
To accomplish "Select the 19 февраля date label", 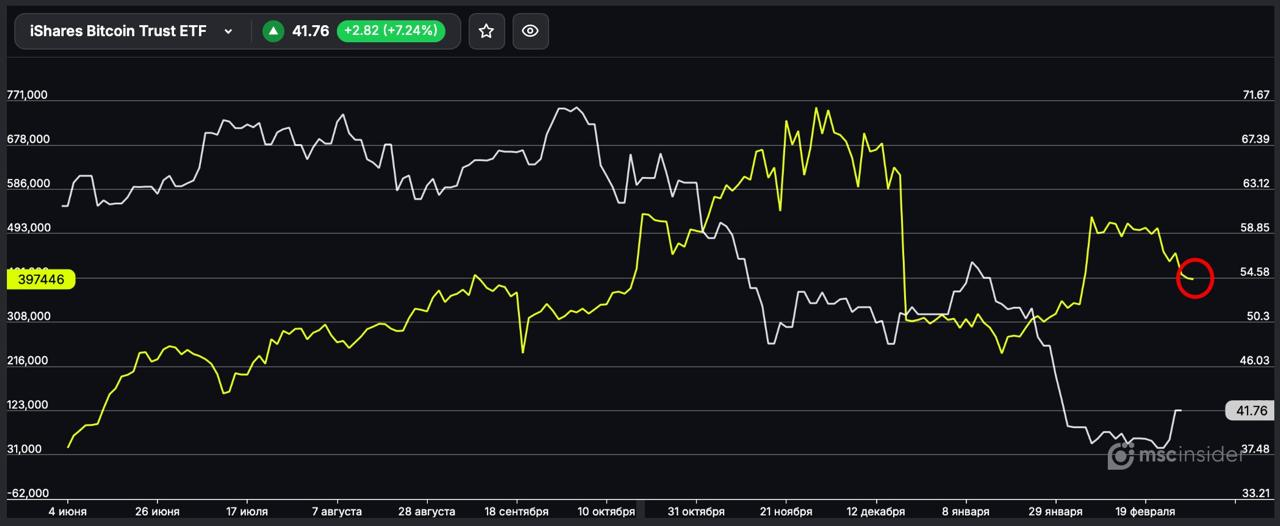I will (1145, 512).
